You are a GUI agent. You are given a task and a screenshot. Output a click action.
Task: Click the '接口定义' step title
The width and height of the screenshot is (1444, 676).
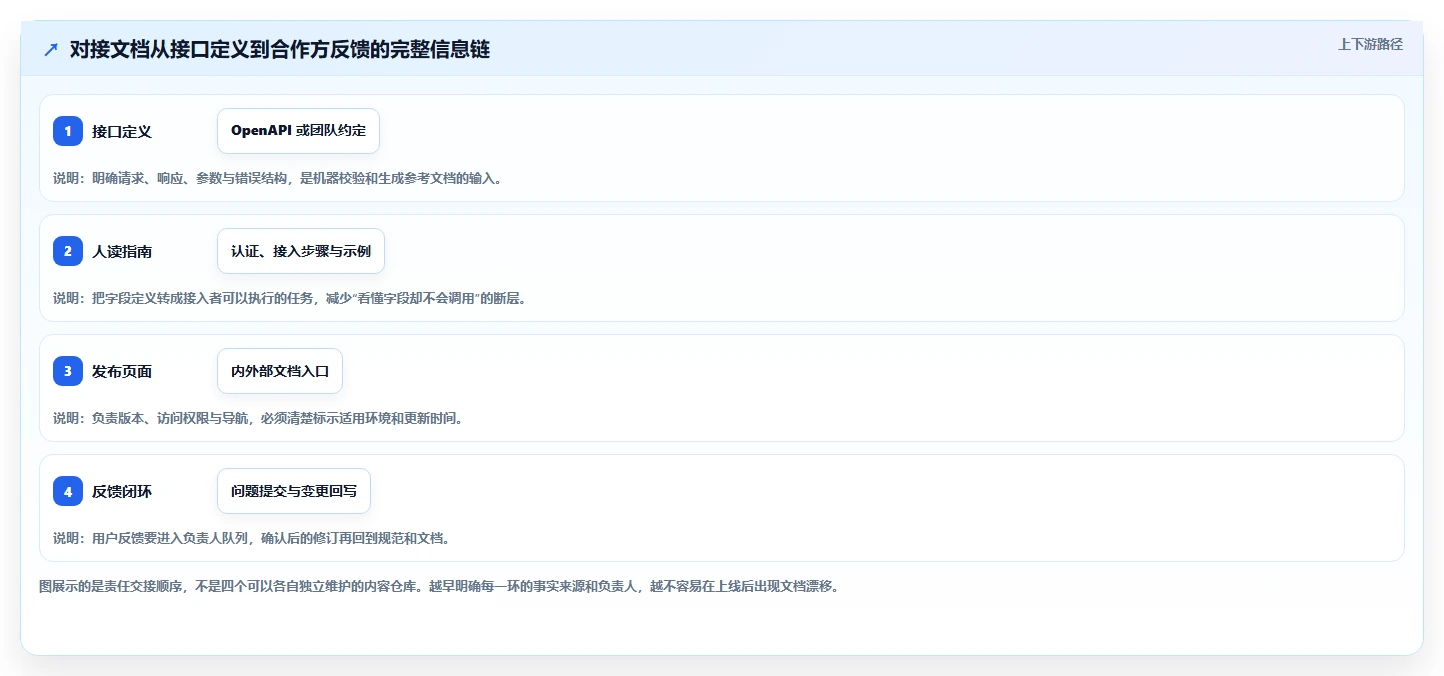click(x=122, y=131)
